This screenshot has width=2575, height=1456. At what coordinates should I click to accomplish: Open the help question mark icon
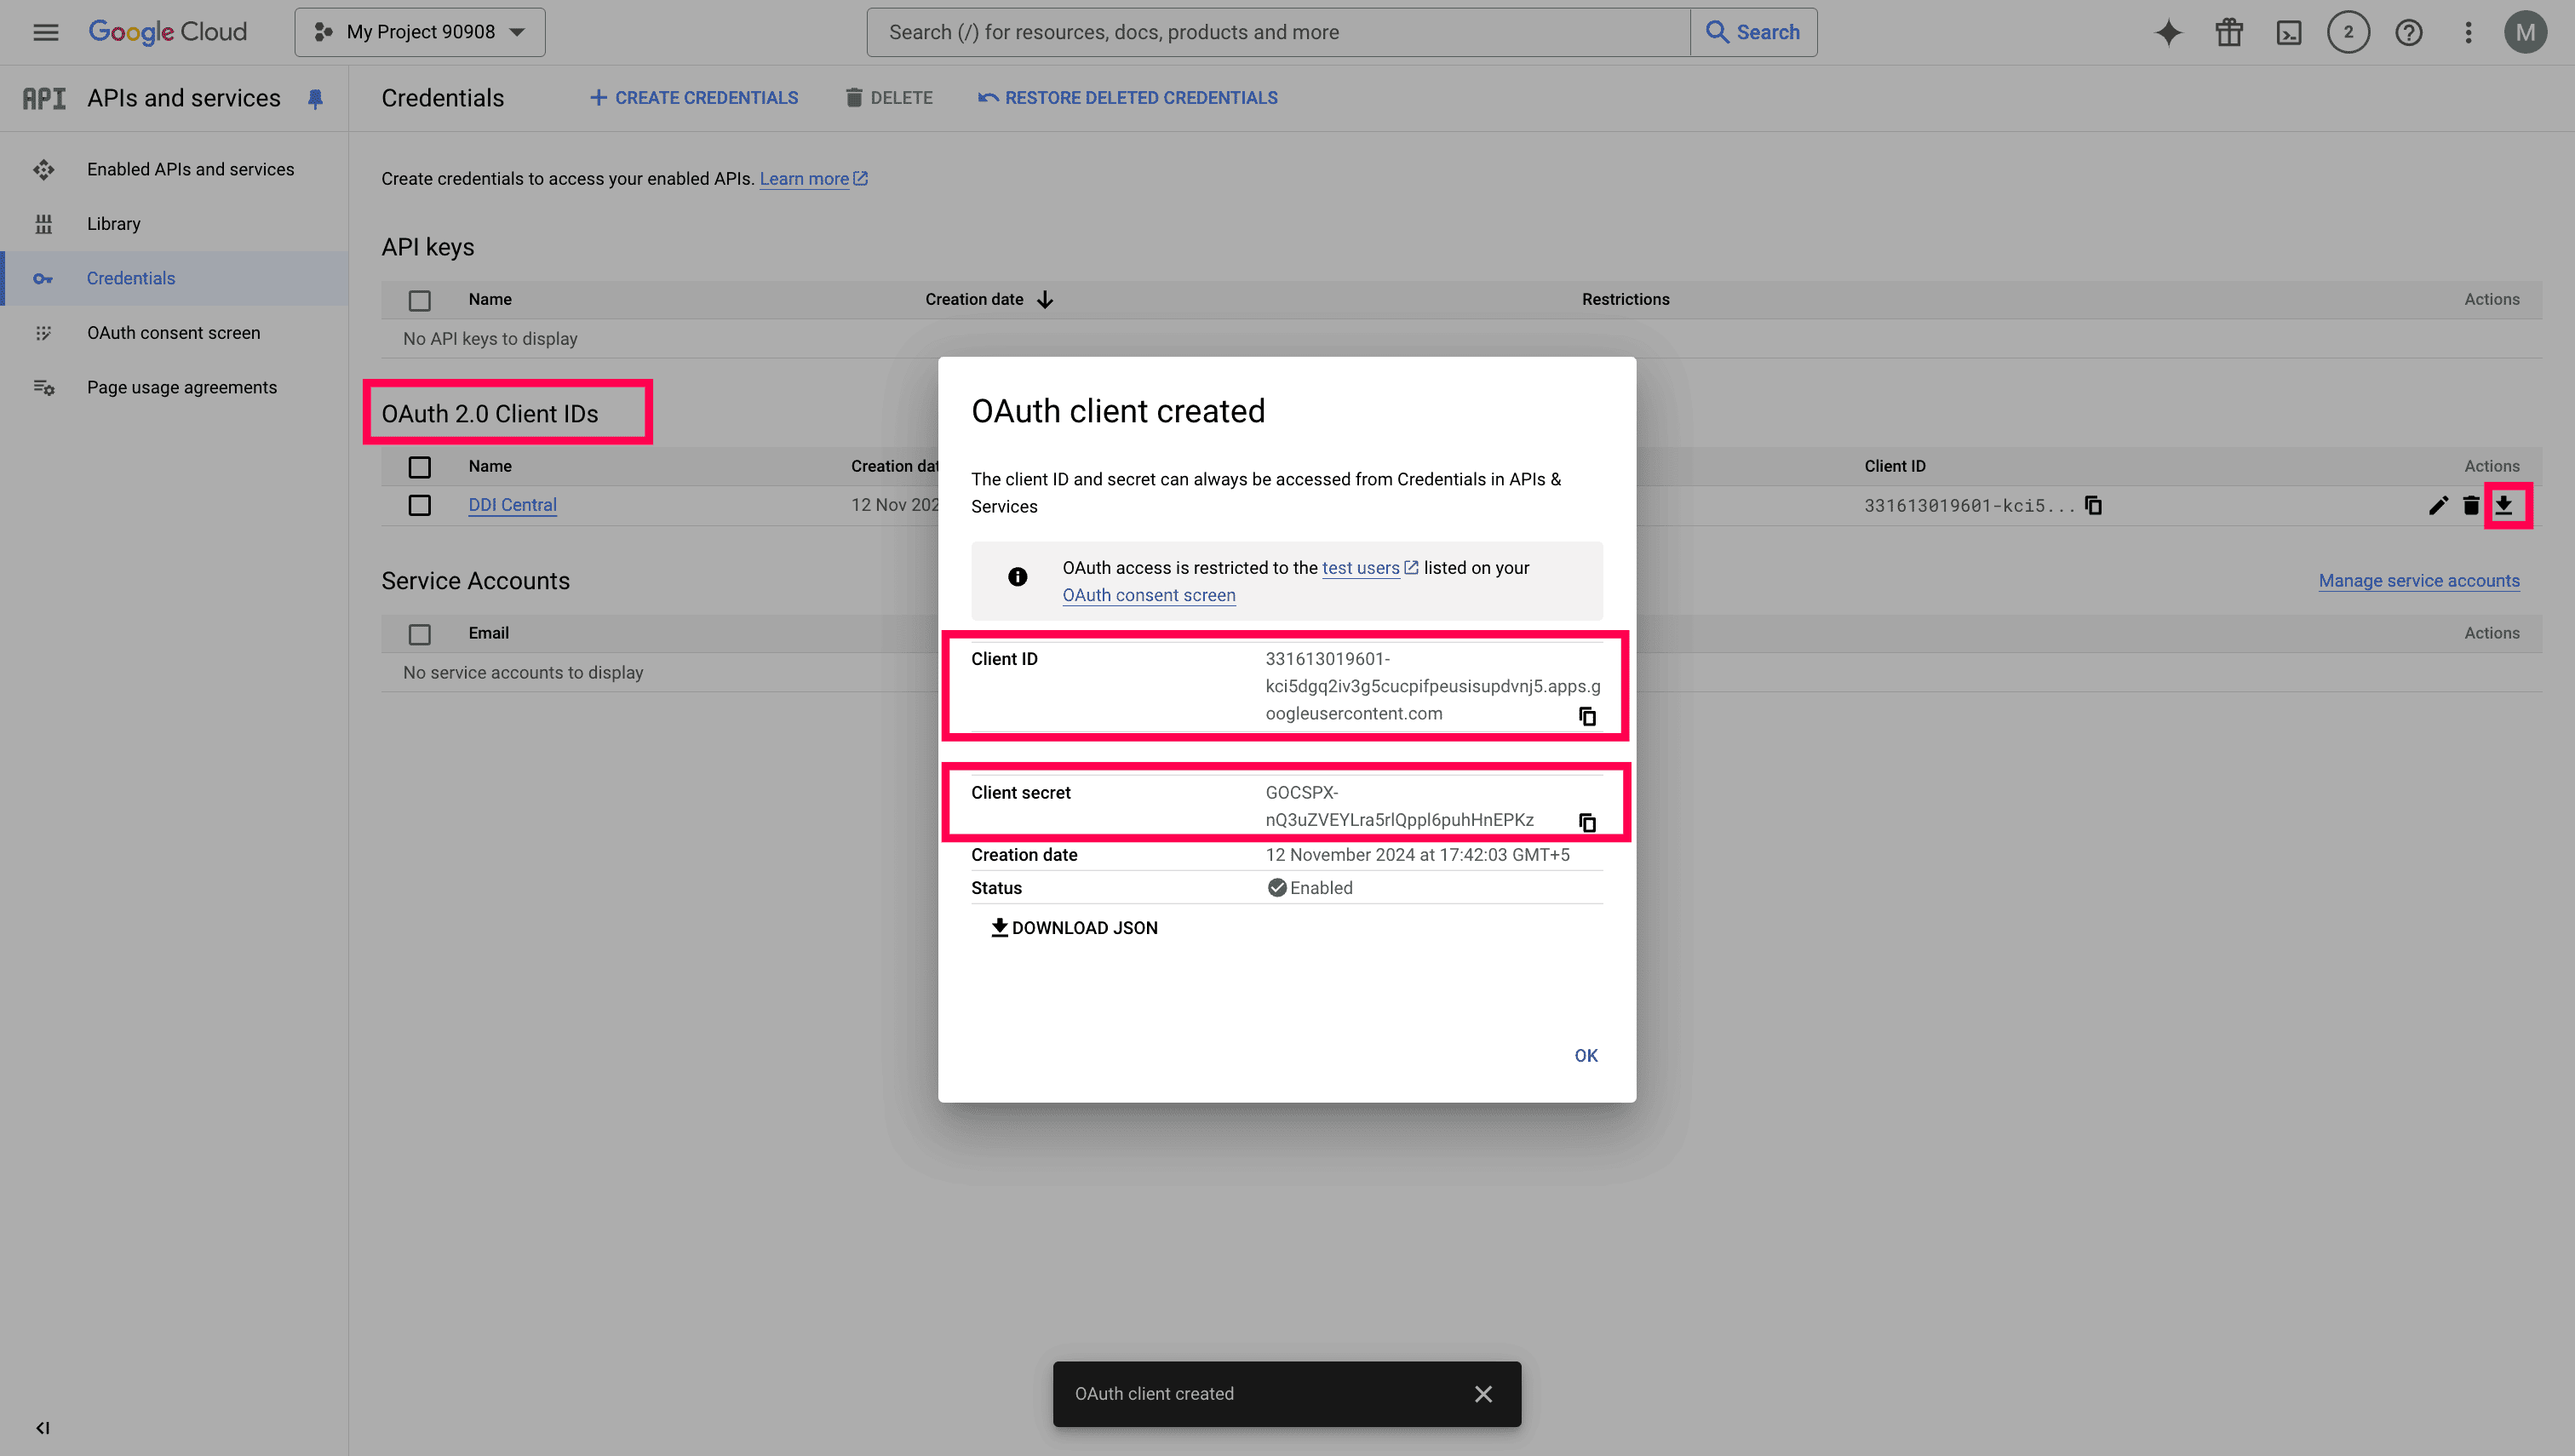[2408, 32]
